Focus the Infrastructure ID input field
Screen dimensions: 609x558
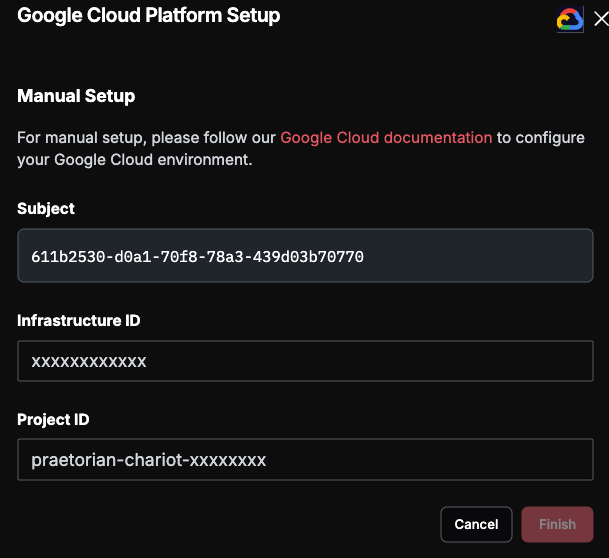coord(305,361)
